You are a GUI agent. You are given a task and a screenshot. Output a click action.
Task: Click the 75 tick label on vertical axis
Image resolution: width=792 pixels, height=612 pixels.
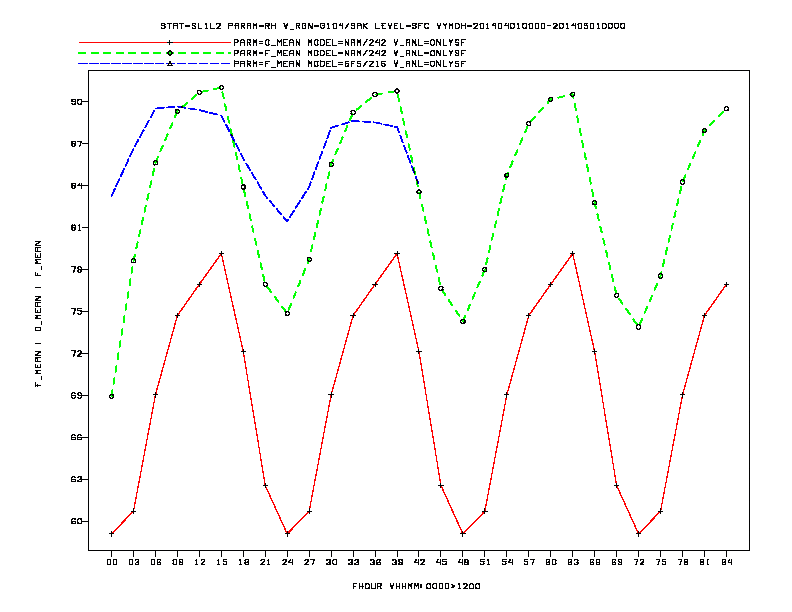76,311
